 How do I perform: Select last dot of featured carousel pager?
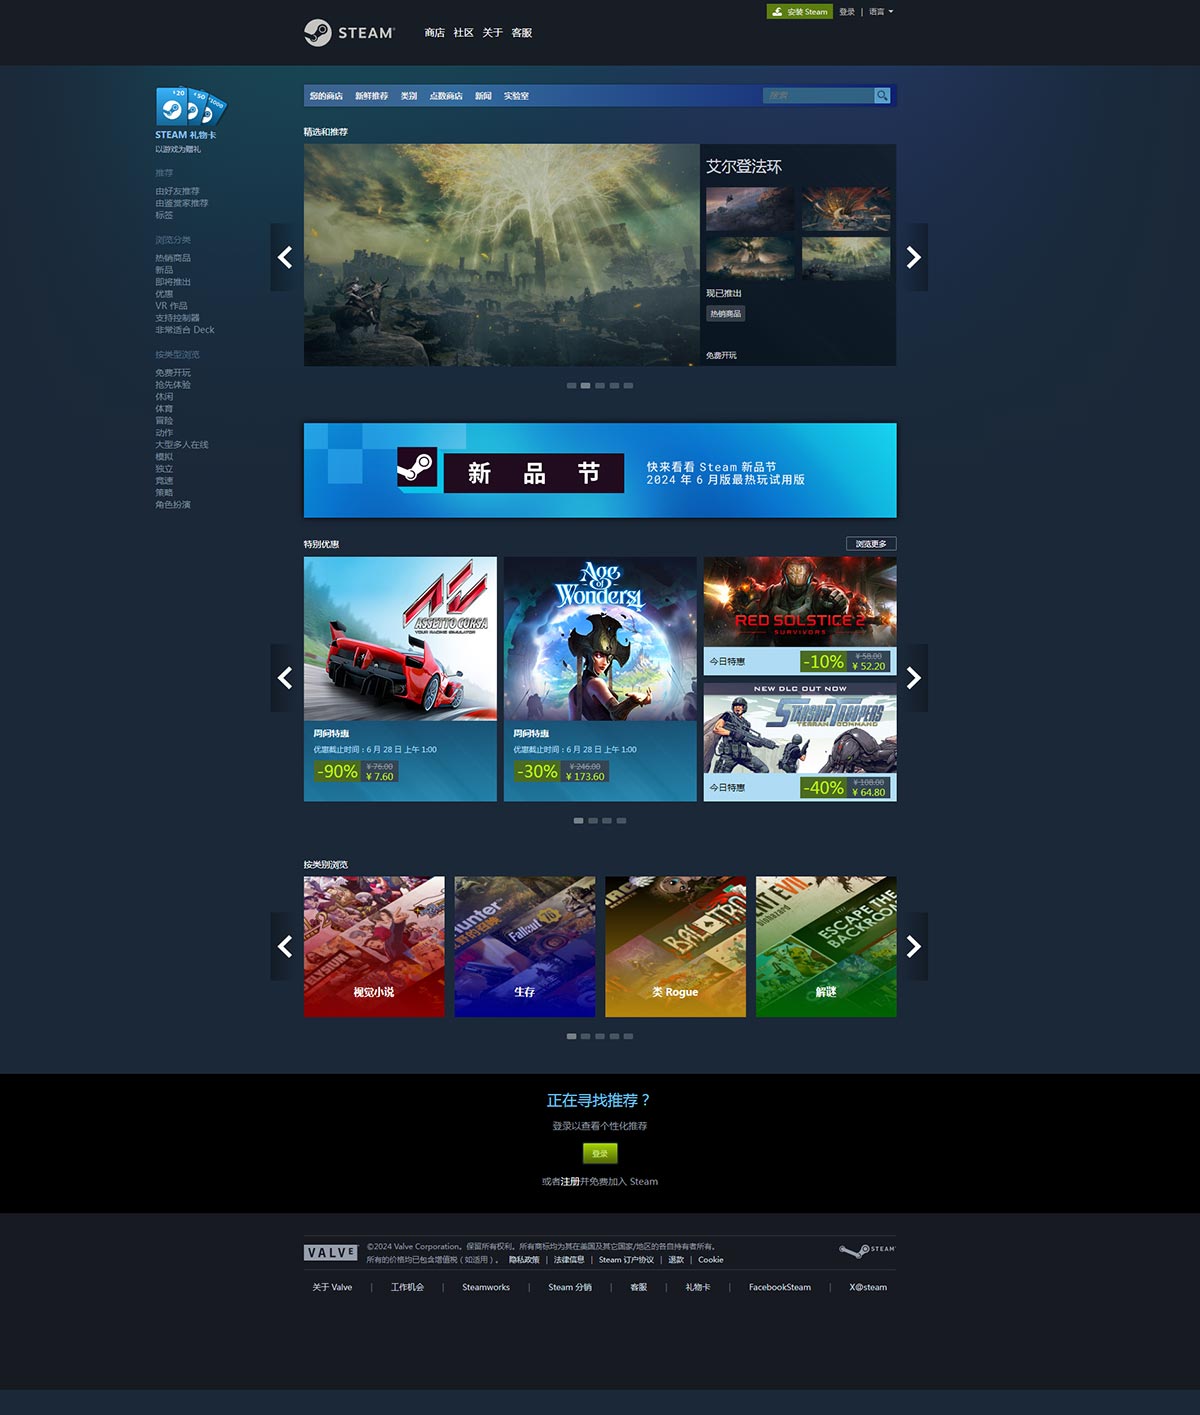point(628,385)
